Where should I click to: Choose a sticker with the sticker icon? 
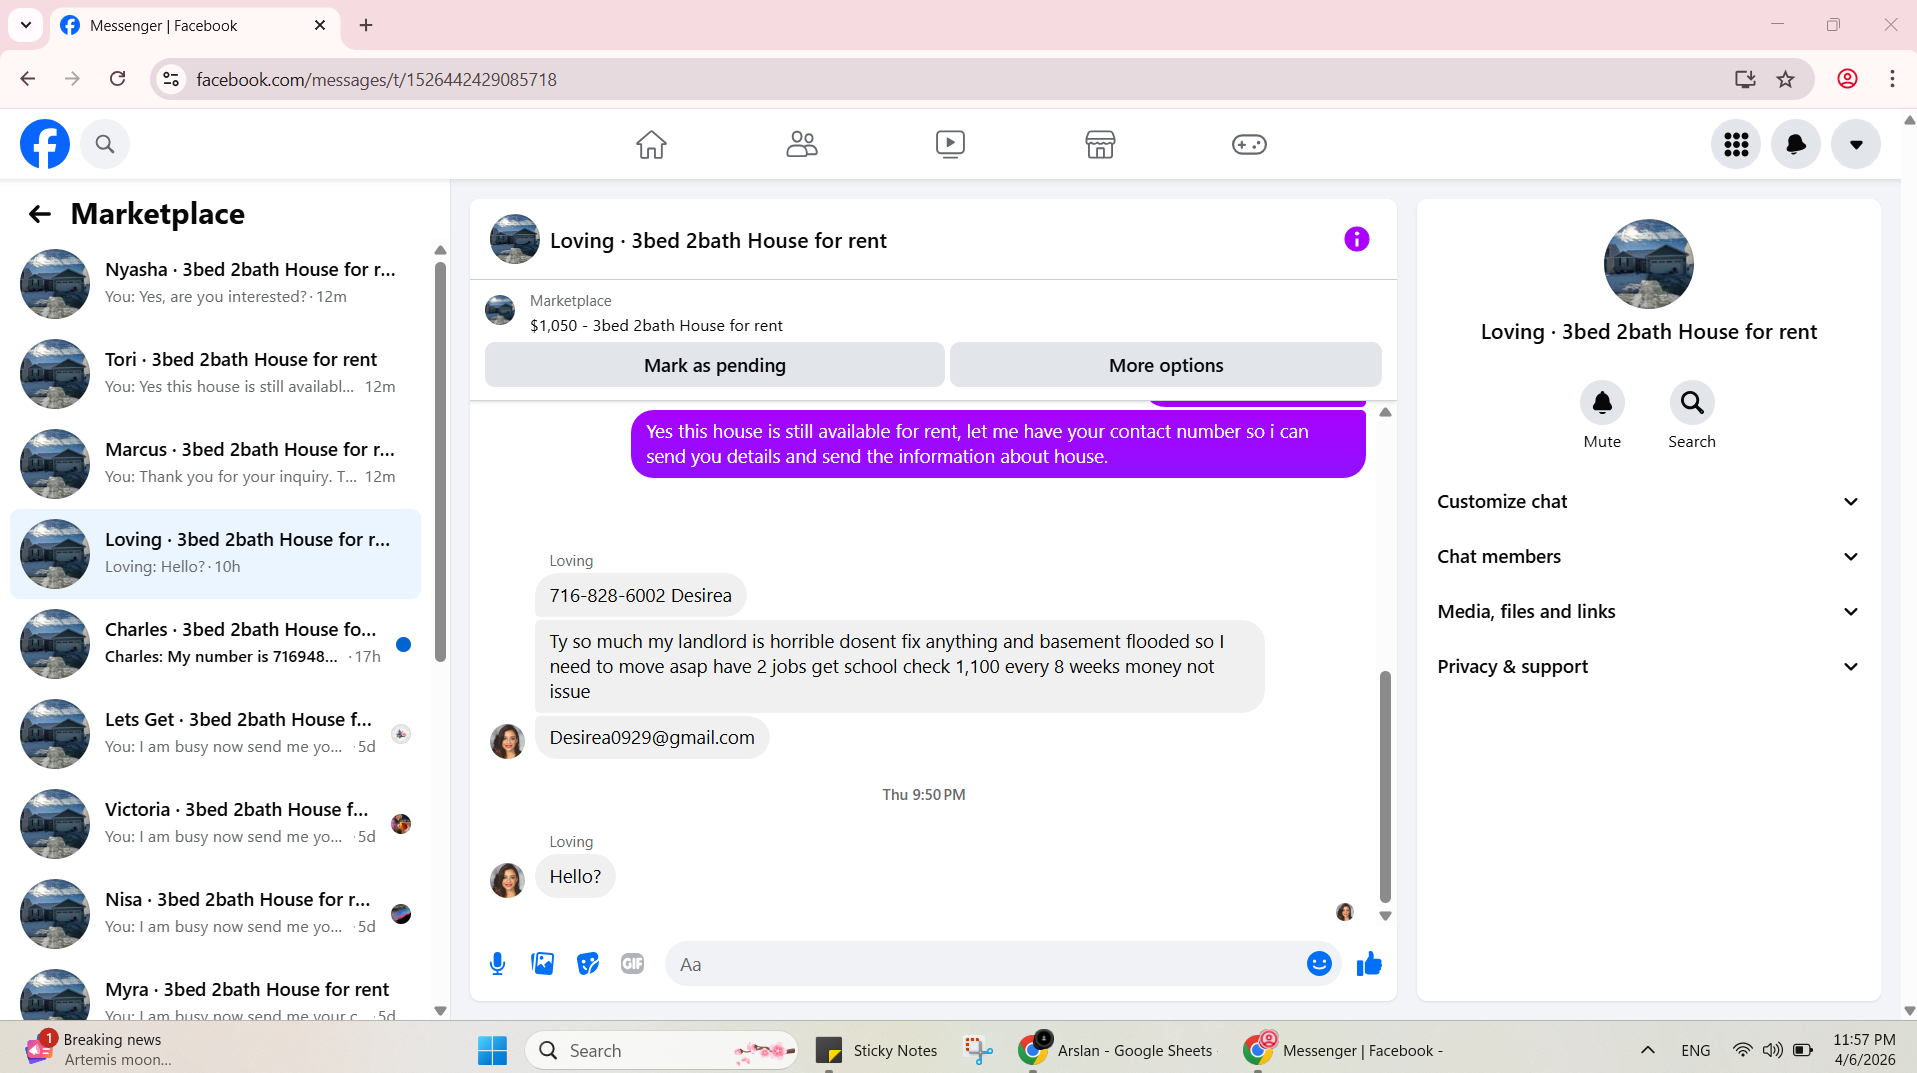(588, 964)
